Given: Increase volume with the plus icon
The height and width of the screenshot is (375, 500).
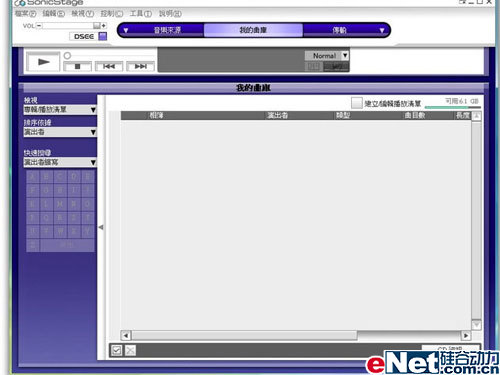Looking at the screenshot, I should (x=104, y=26).
